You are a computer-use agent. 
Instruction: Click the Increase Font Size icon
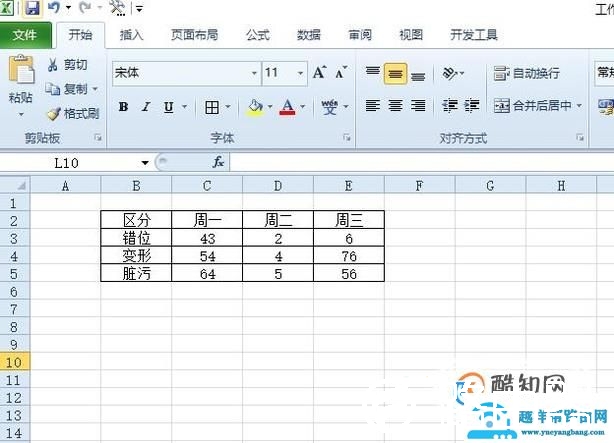tap(320, 72)
